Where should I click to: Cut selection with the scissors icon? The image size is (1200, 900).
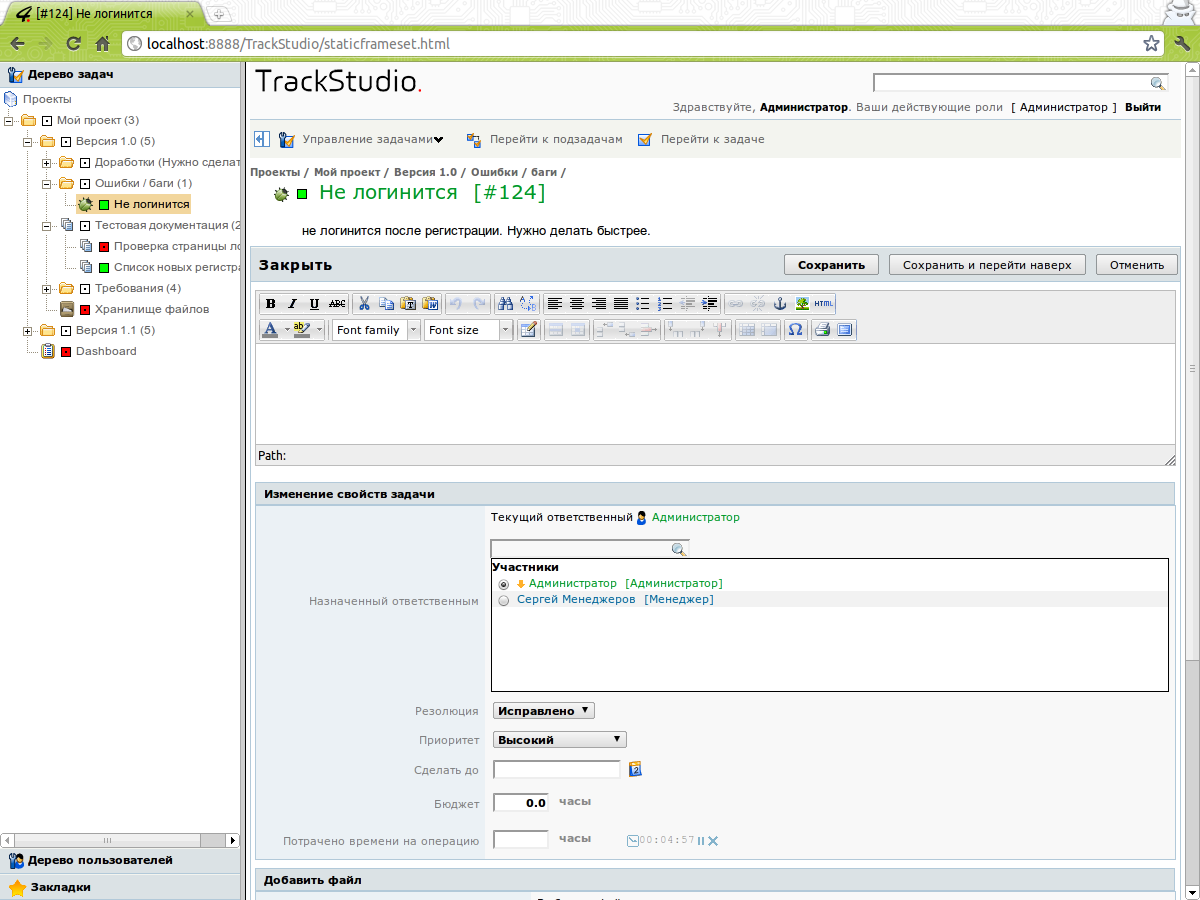[364, 304]
